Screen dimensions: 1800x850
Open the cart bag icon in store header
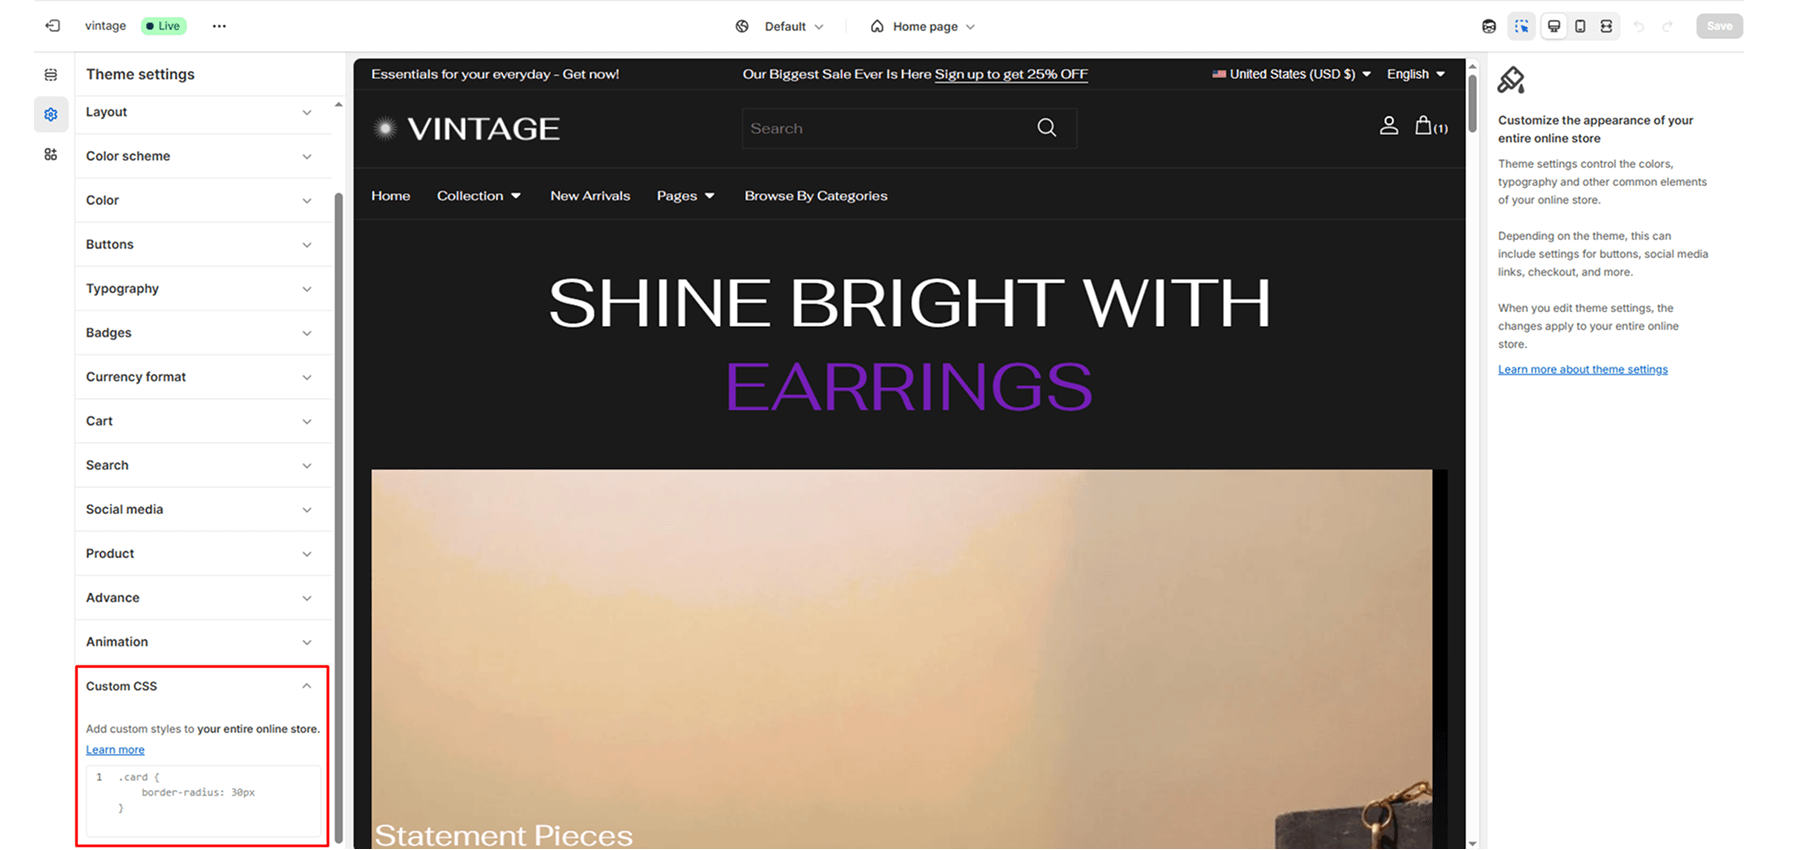[x=1430, y=126]
